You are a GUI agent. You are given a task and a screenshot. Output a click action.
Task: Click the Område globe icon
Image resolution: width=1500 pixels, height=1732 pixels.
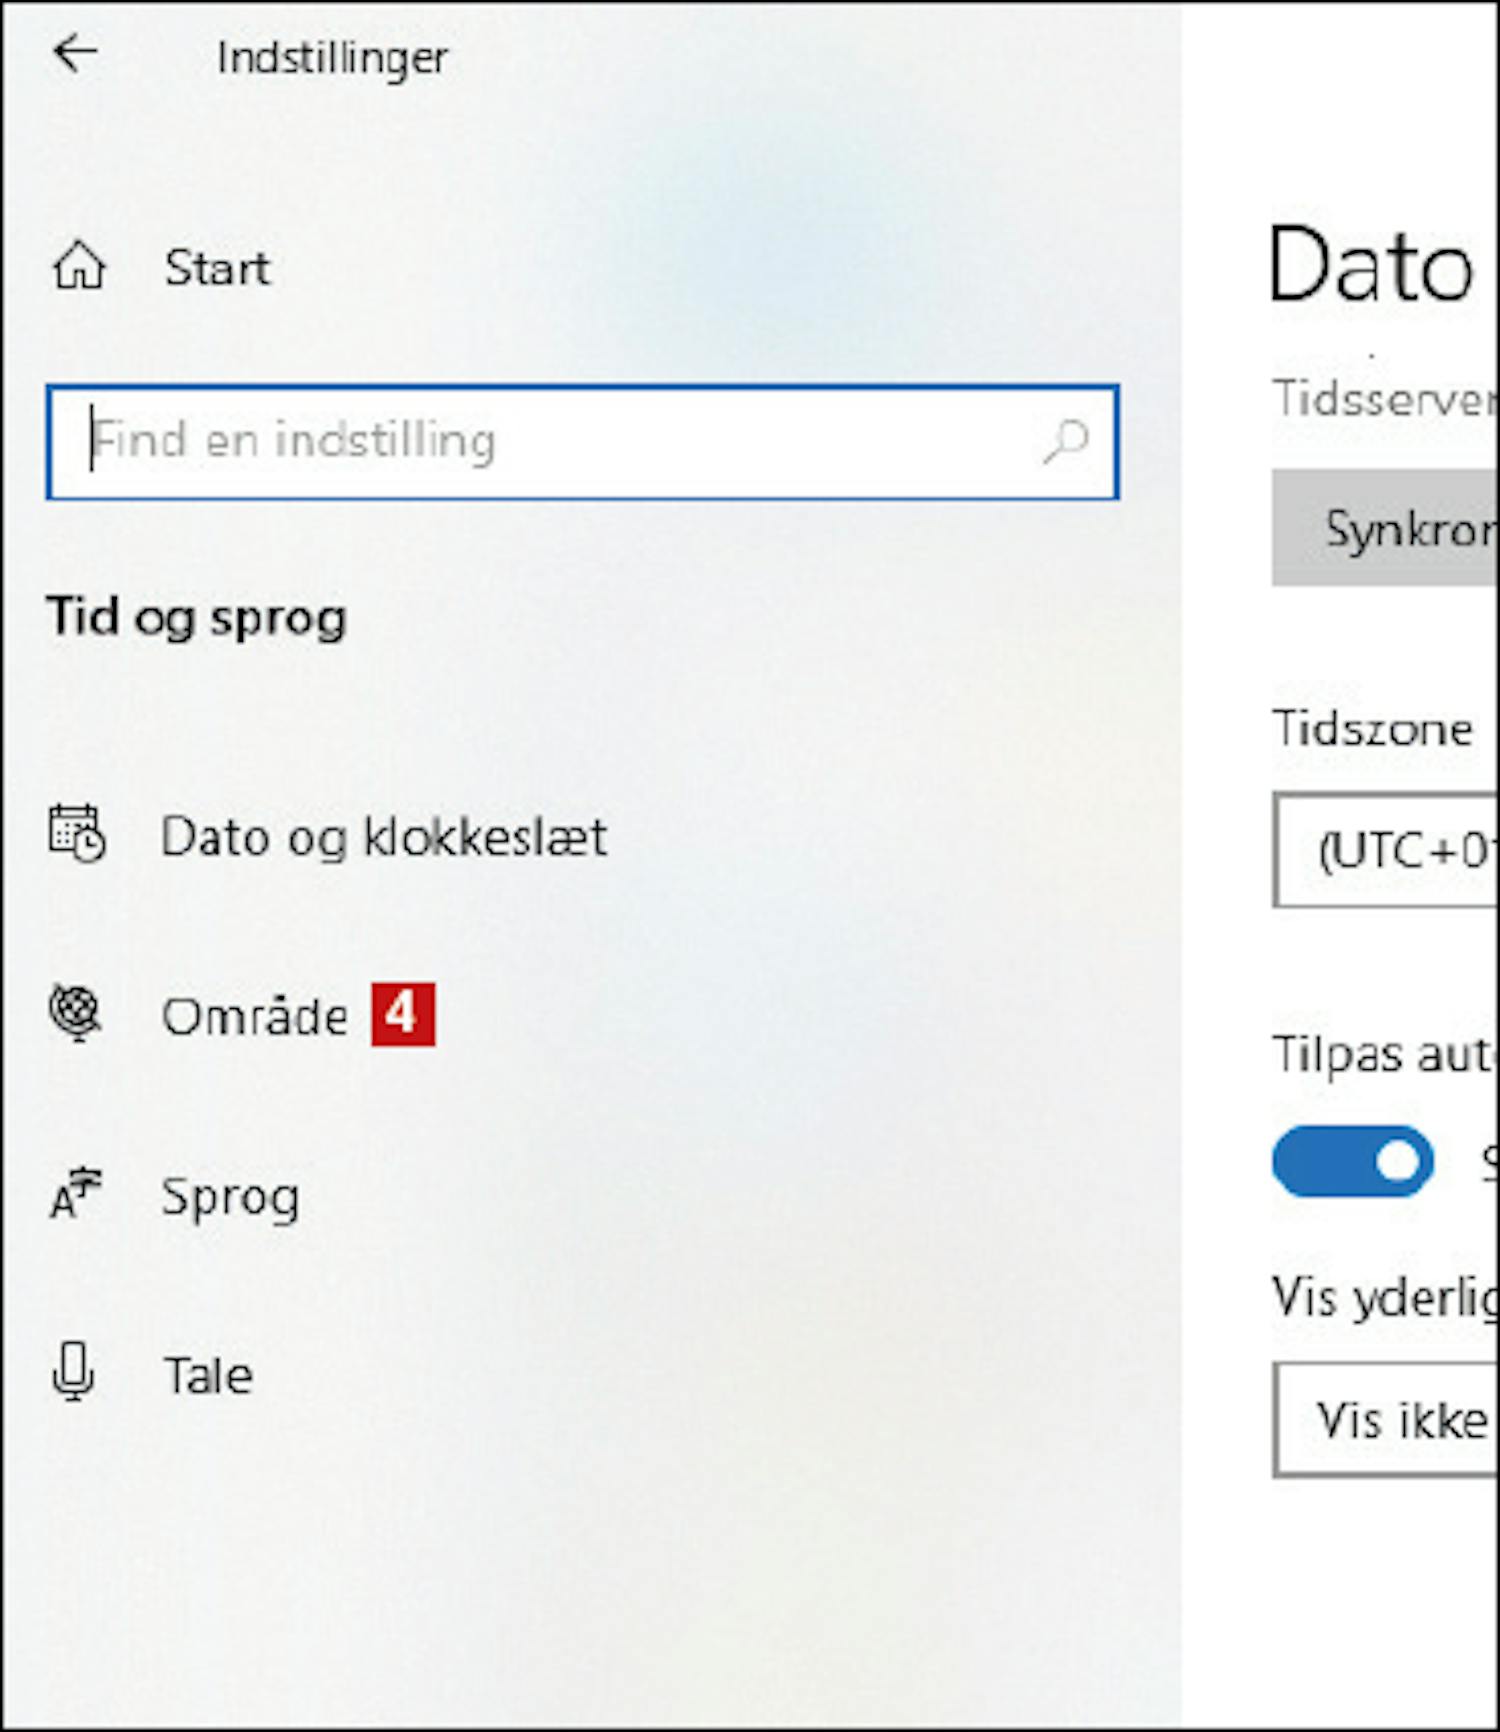tap(75, 1012)
